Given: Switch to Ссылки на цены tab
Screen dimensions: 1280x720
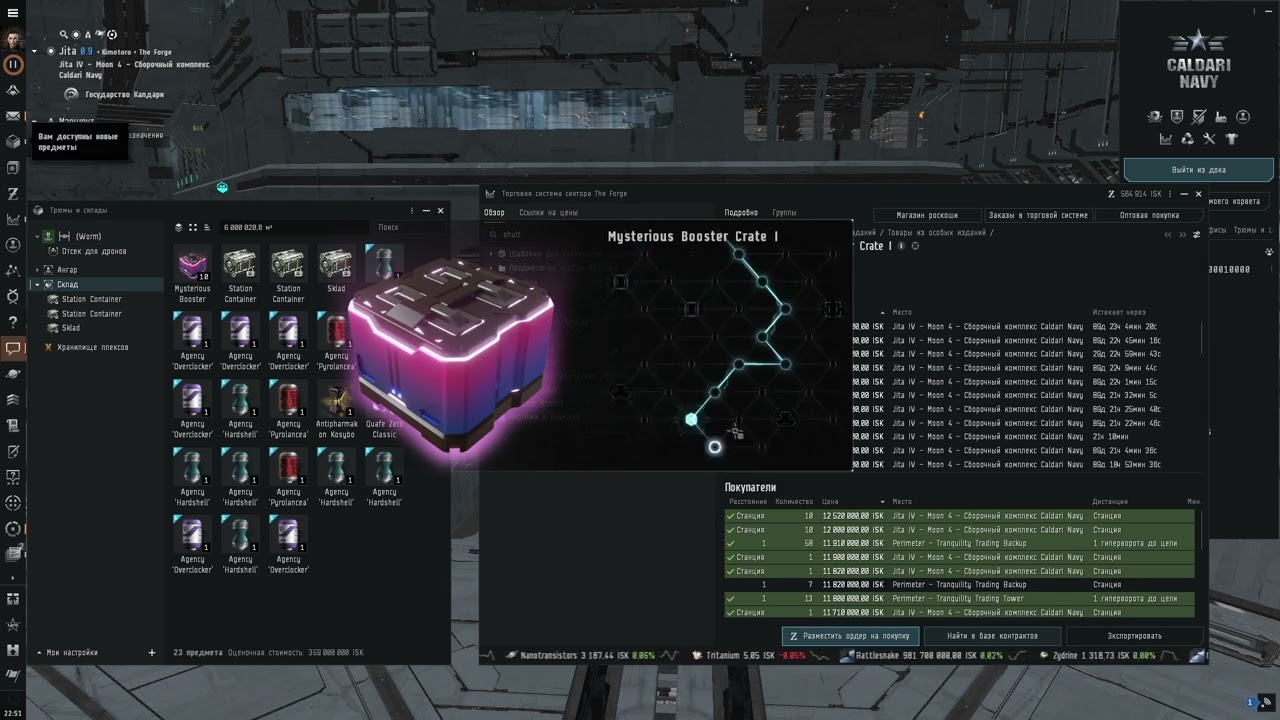Looking at the screenshot, I should tap(548, 212).
